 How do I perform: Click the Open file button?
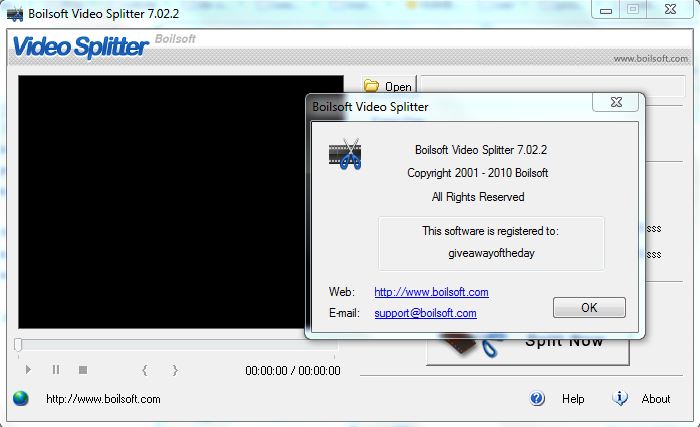coord(388,85)
